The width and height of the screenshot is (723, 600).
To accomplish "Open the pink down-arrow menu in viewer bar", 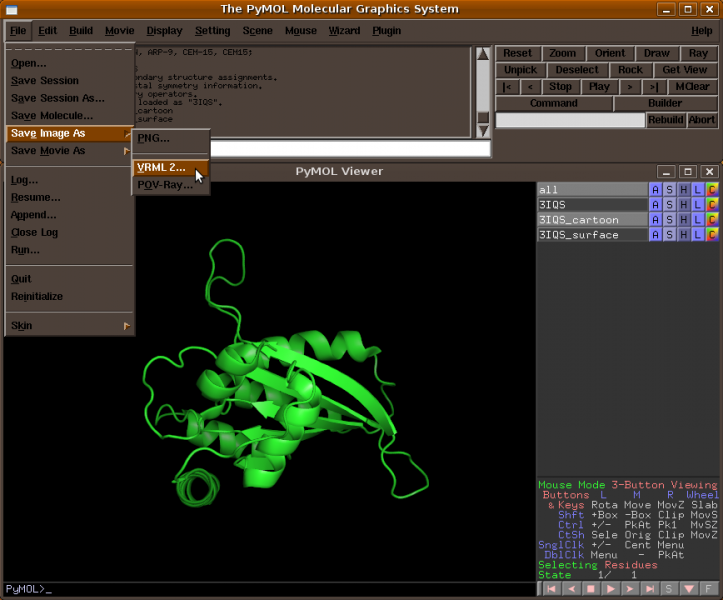I will [x=689, y=589].
